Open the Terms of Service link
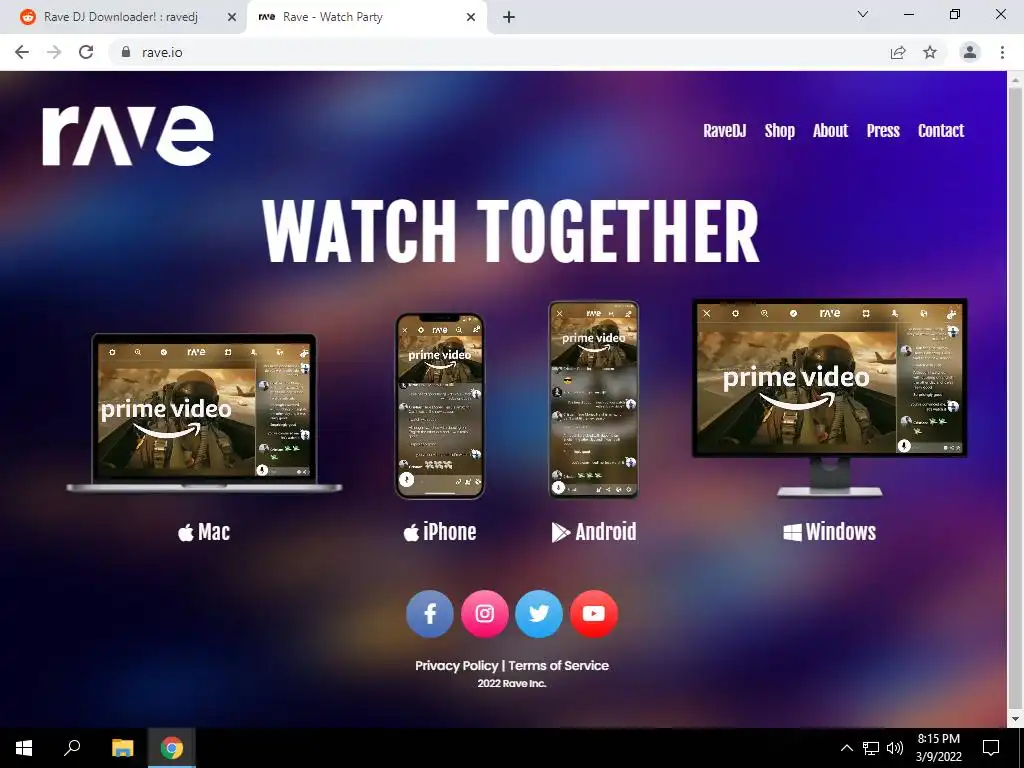This screenshot has width=1024, height=768. point(558,665)
